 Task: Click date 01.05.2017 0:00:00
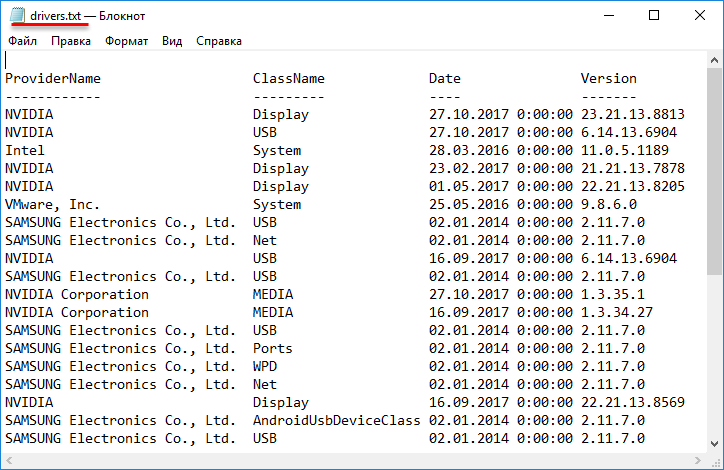(x=501, y=186)
